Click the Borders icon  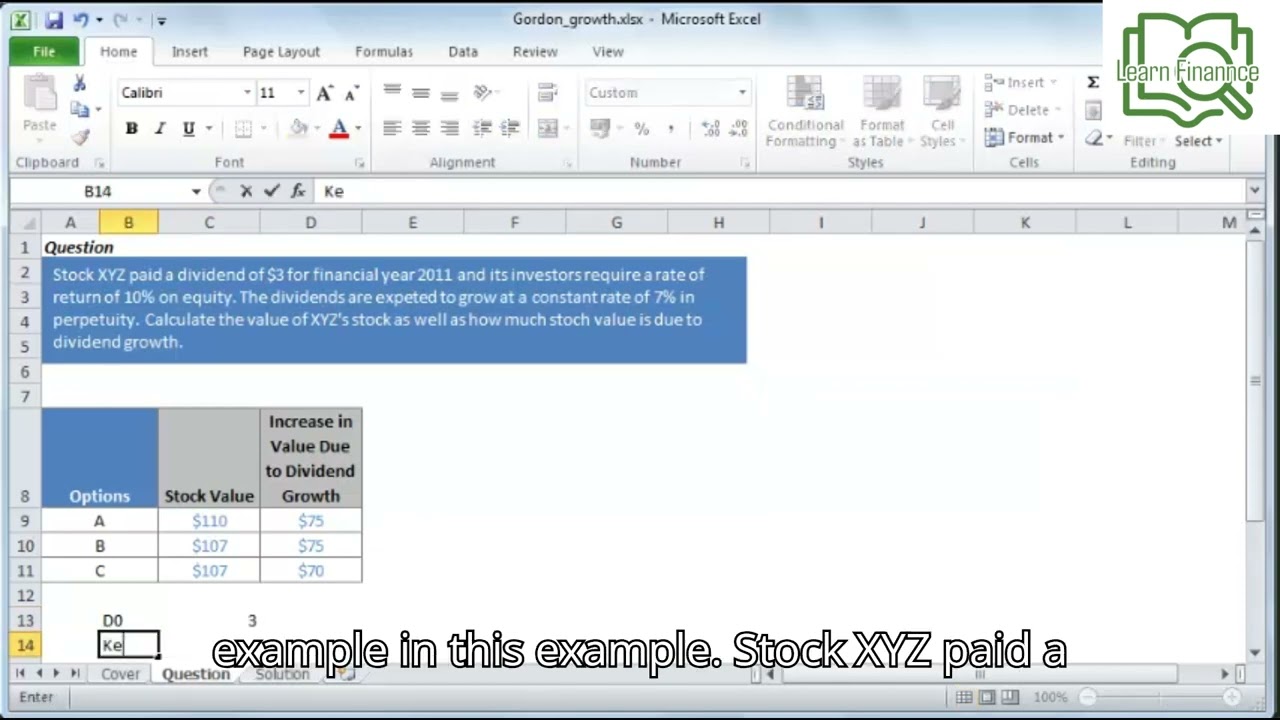[x=243, y=128]
